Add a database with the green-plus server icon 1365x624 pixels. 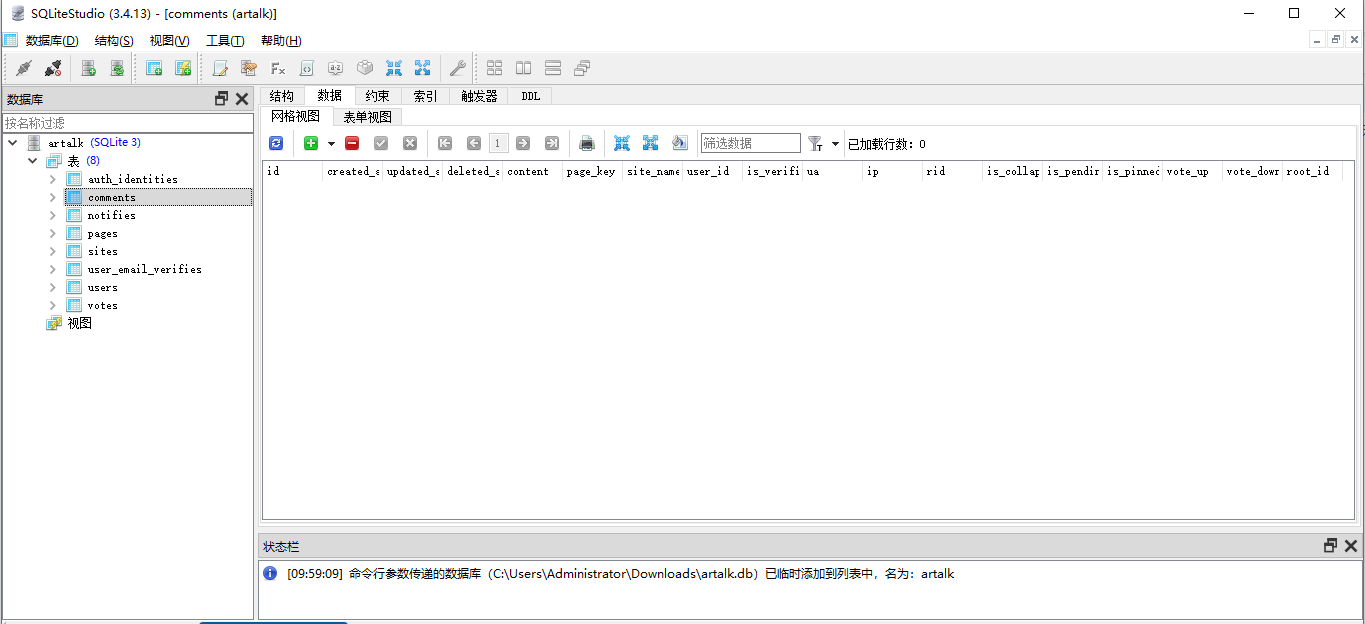pyautogui.click(x=89, y=68)
